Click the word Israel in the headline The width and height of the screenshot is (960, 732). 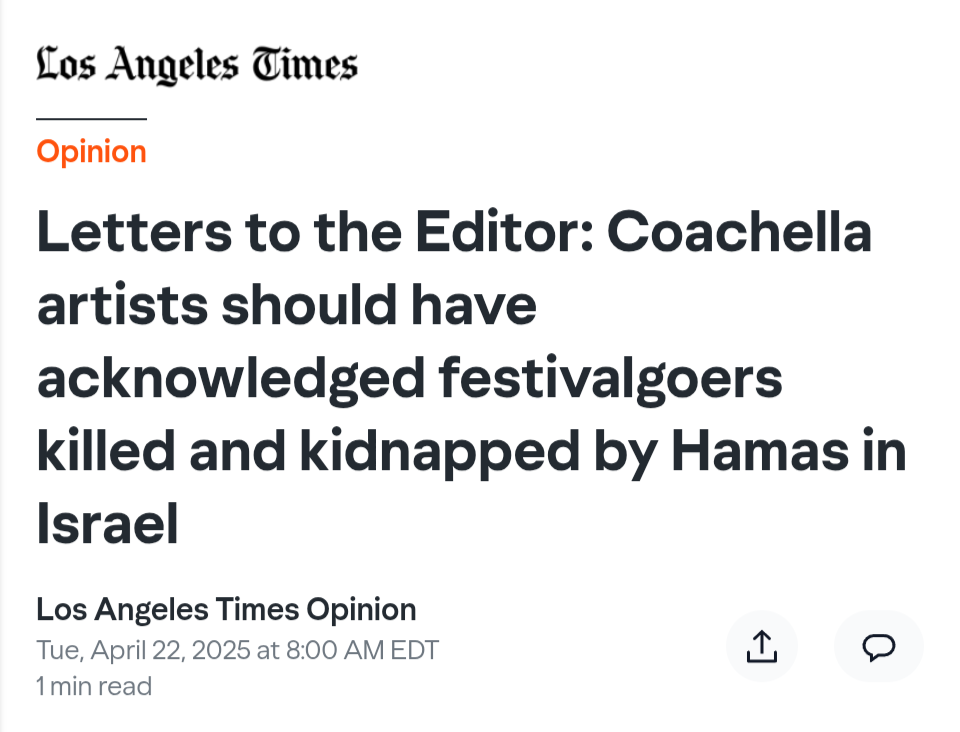pyautogui.click(x=108, y=524)
